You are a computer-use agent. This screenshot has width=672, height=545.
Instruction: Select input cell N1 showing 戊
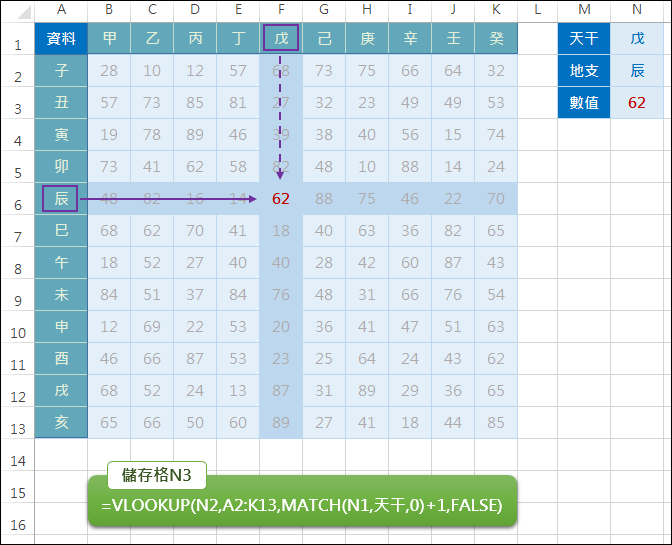click(637, 39)
